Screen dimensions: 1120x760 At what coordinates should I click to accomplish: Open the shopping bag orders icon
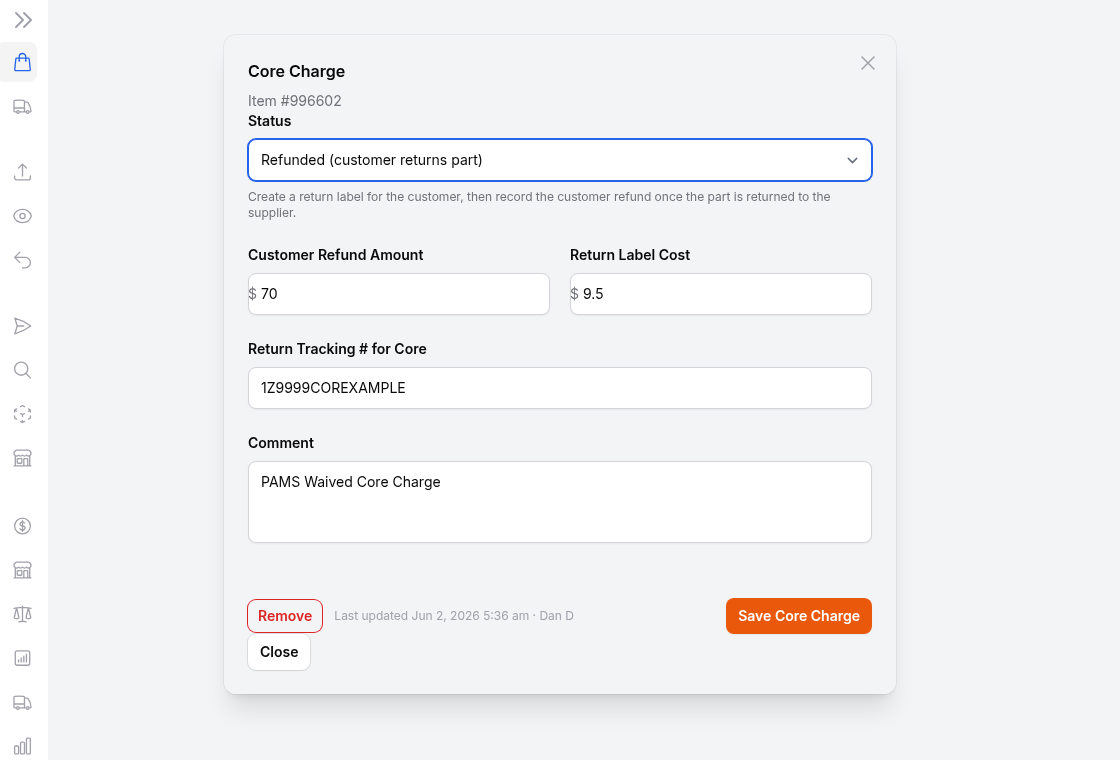(23, 62)
